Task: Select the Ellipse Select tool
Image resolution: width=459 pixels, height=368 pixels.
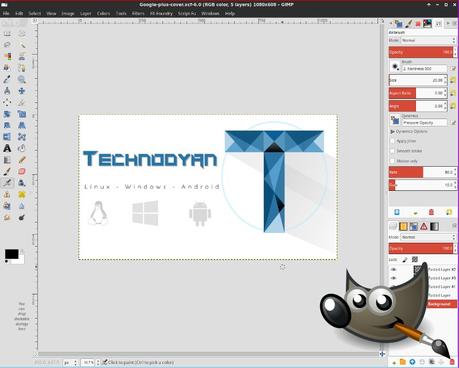Action: tap(22, 34)
